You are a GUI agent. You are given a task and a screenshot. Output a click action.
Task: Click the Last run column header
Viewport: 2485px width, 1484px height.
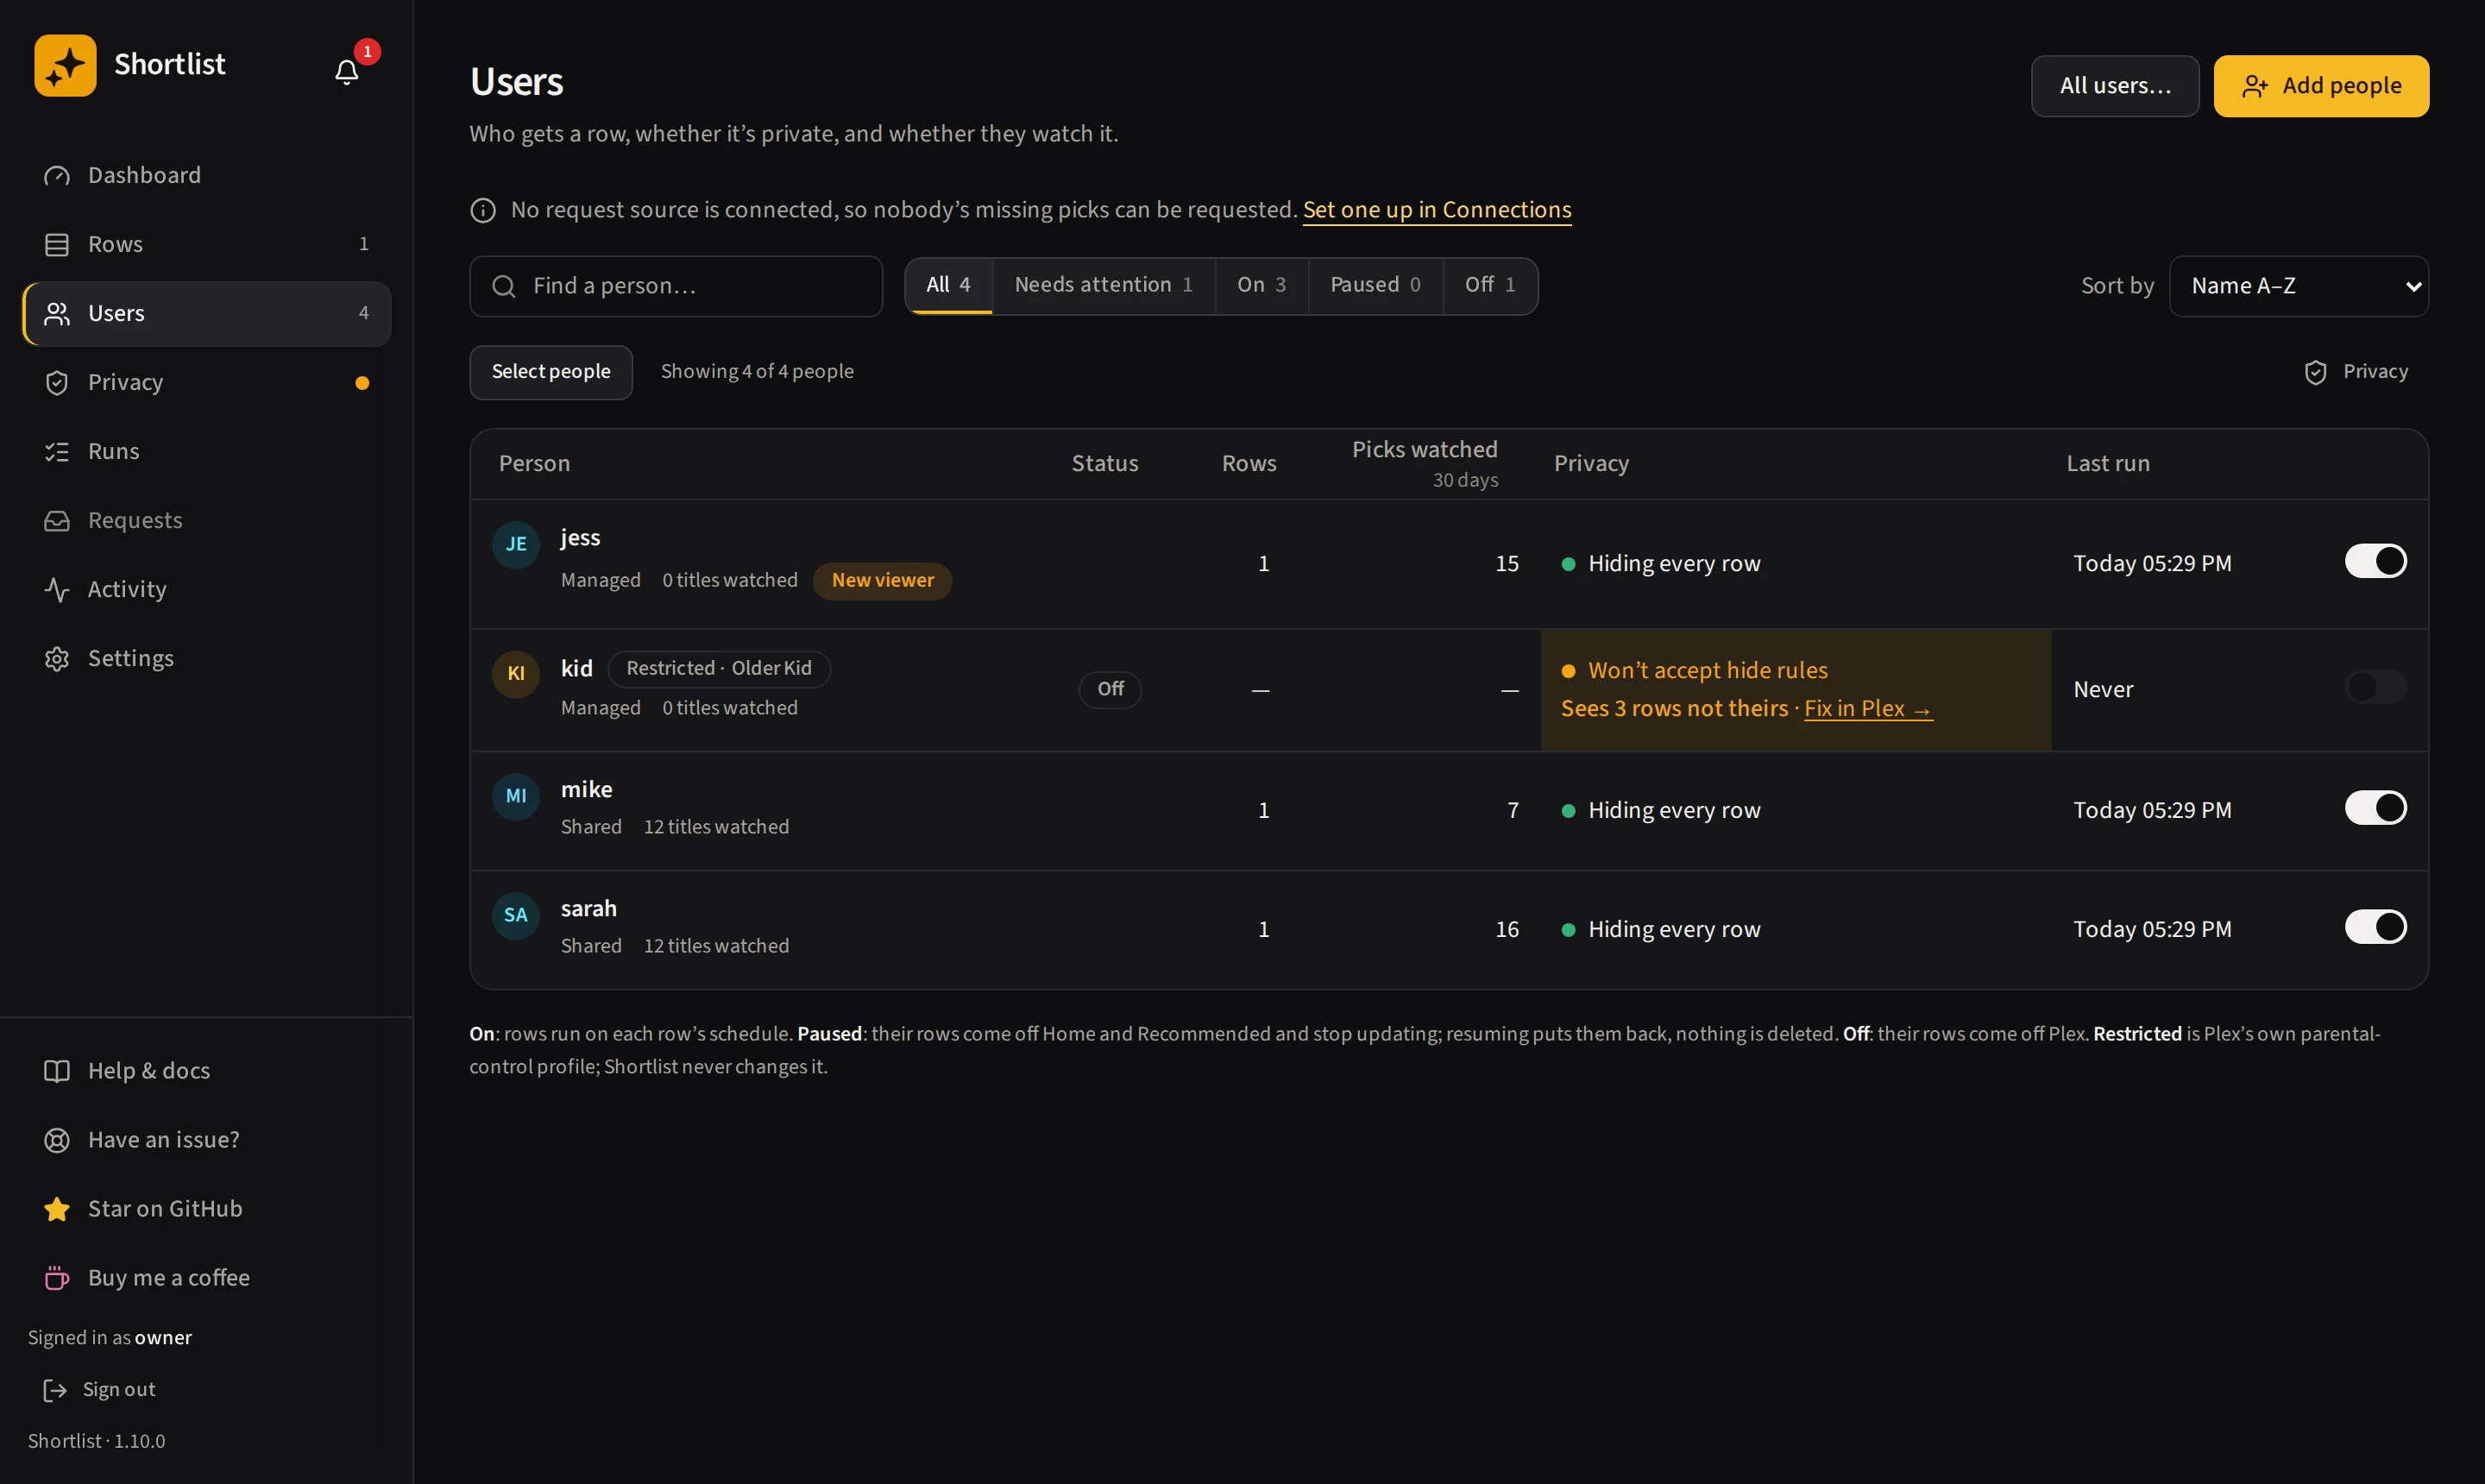pos(2107,464)
